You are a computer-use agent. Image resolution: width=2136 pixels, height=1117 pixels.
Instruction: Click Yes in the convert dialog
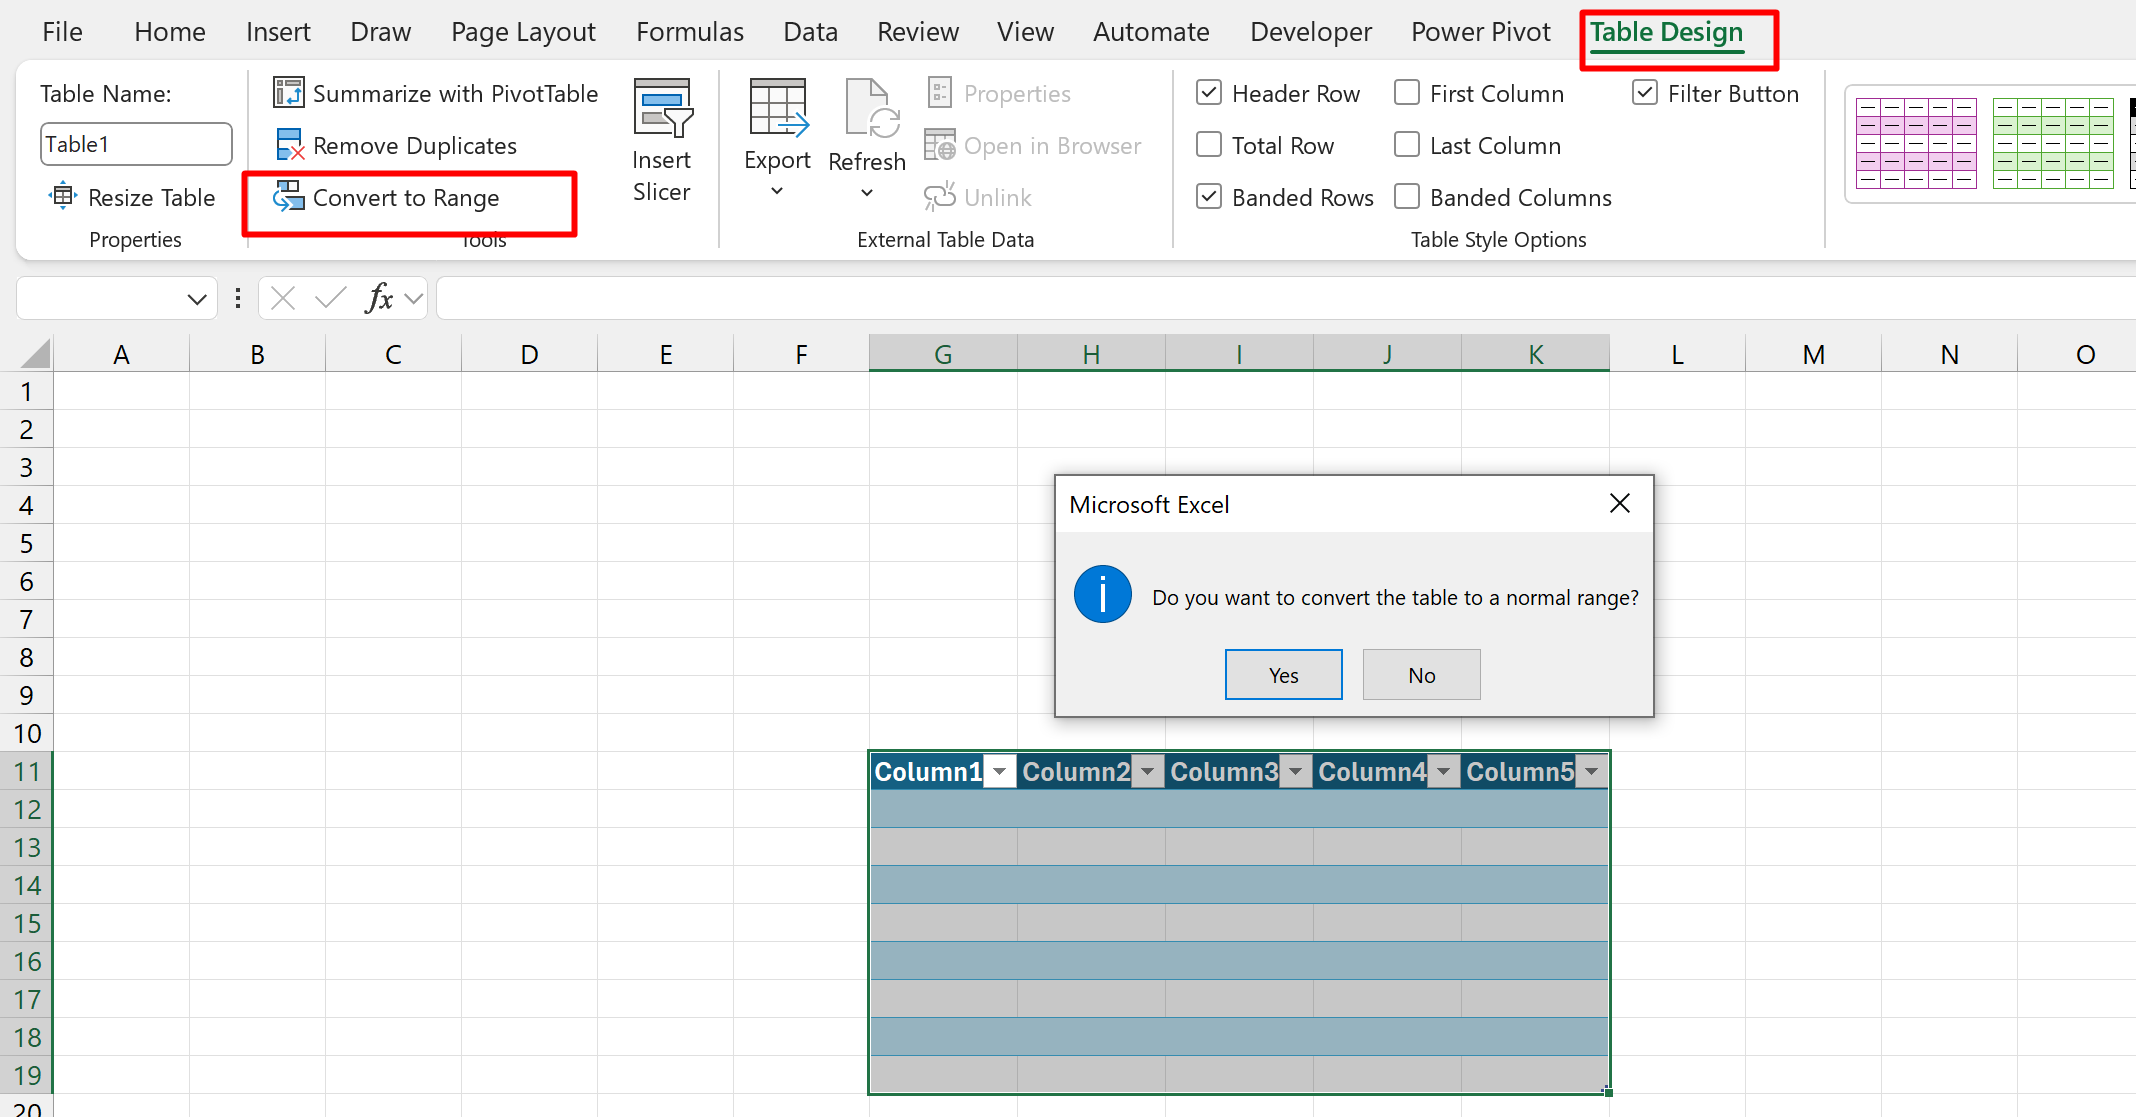(1283, 675)
